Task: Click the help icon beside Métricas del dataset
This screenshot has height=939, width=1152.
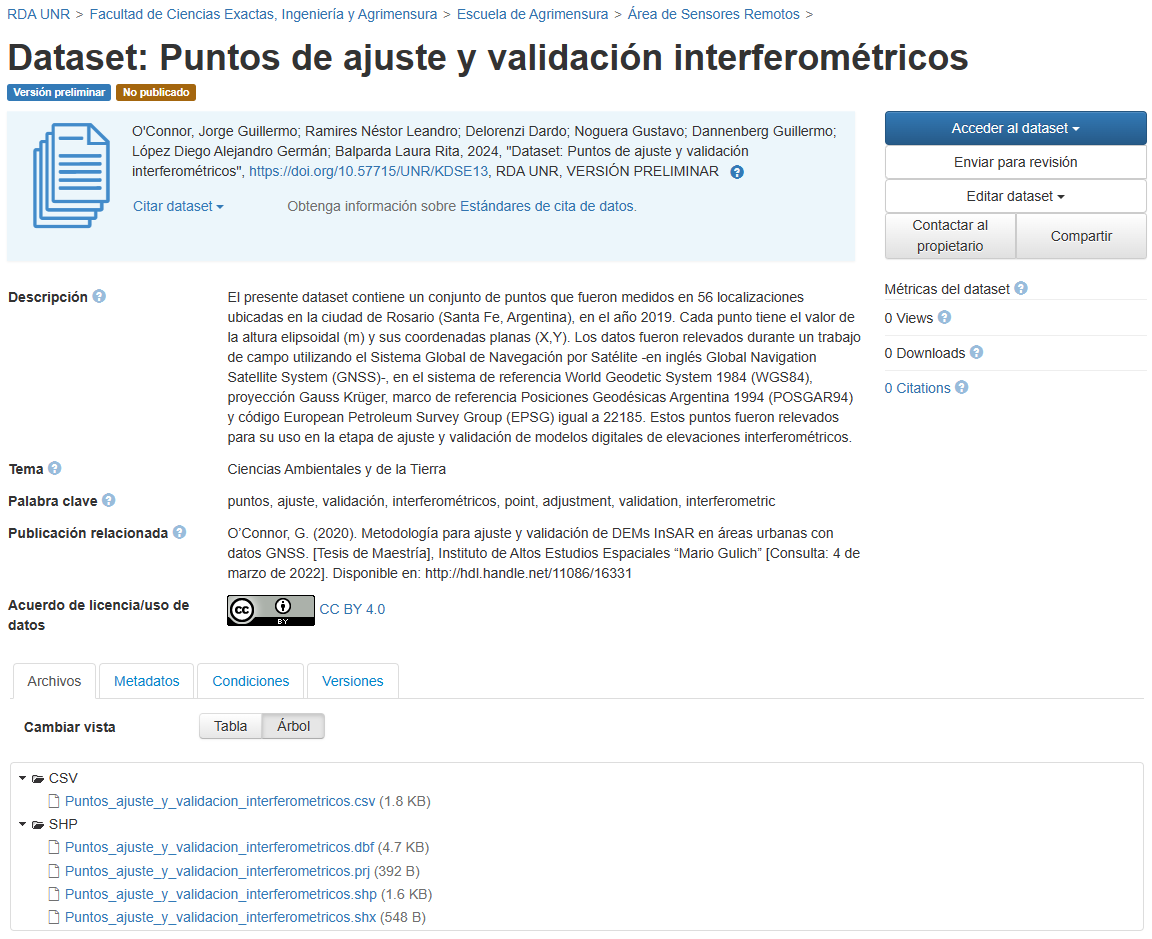Action: coord(1021,288)
